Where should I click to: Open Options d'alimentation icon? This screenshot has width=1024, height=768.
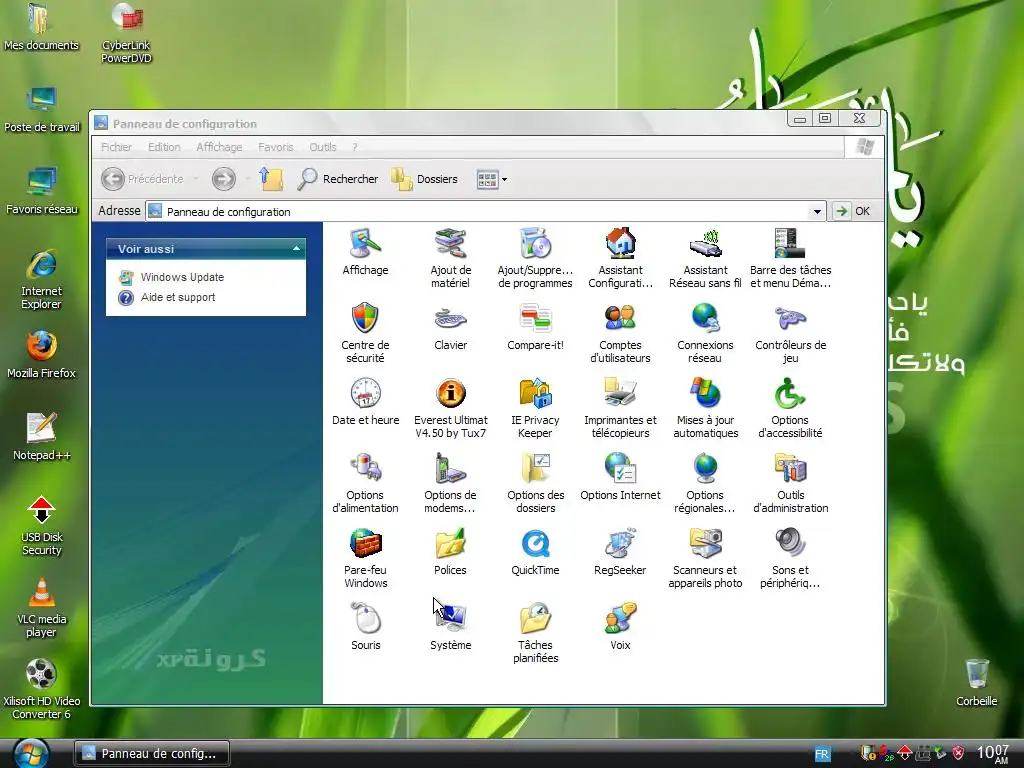click(x=365, y=483)
